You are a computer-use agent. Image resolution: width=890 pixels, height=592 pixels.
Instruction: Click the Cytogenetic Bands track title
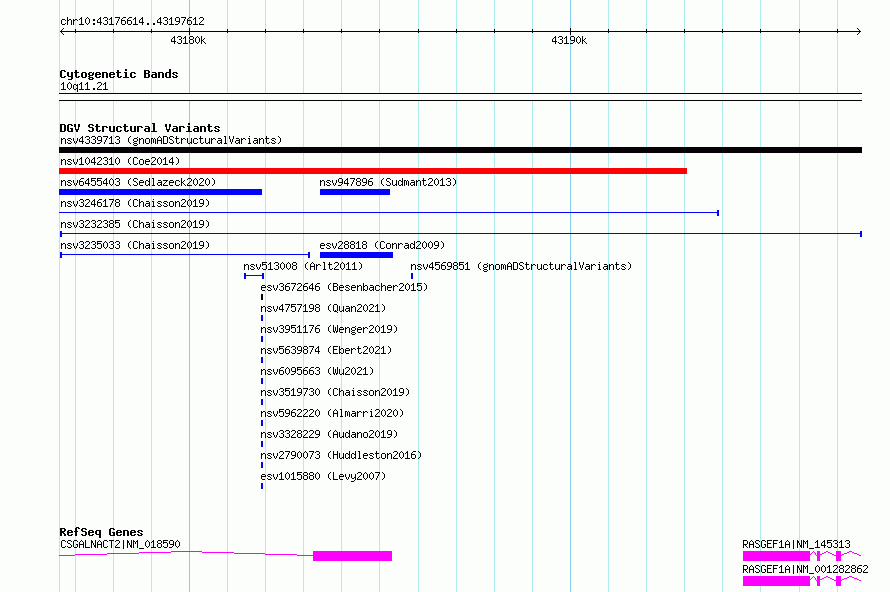coord(119,74)
